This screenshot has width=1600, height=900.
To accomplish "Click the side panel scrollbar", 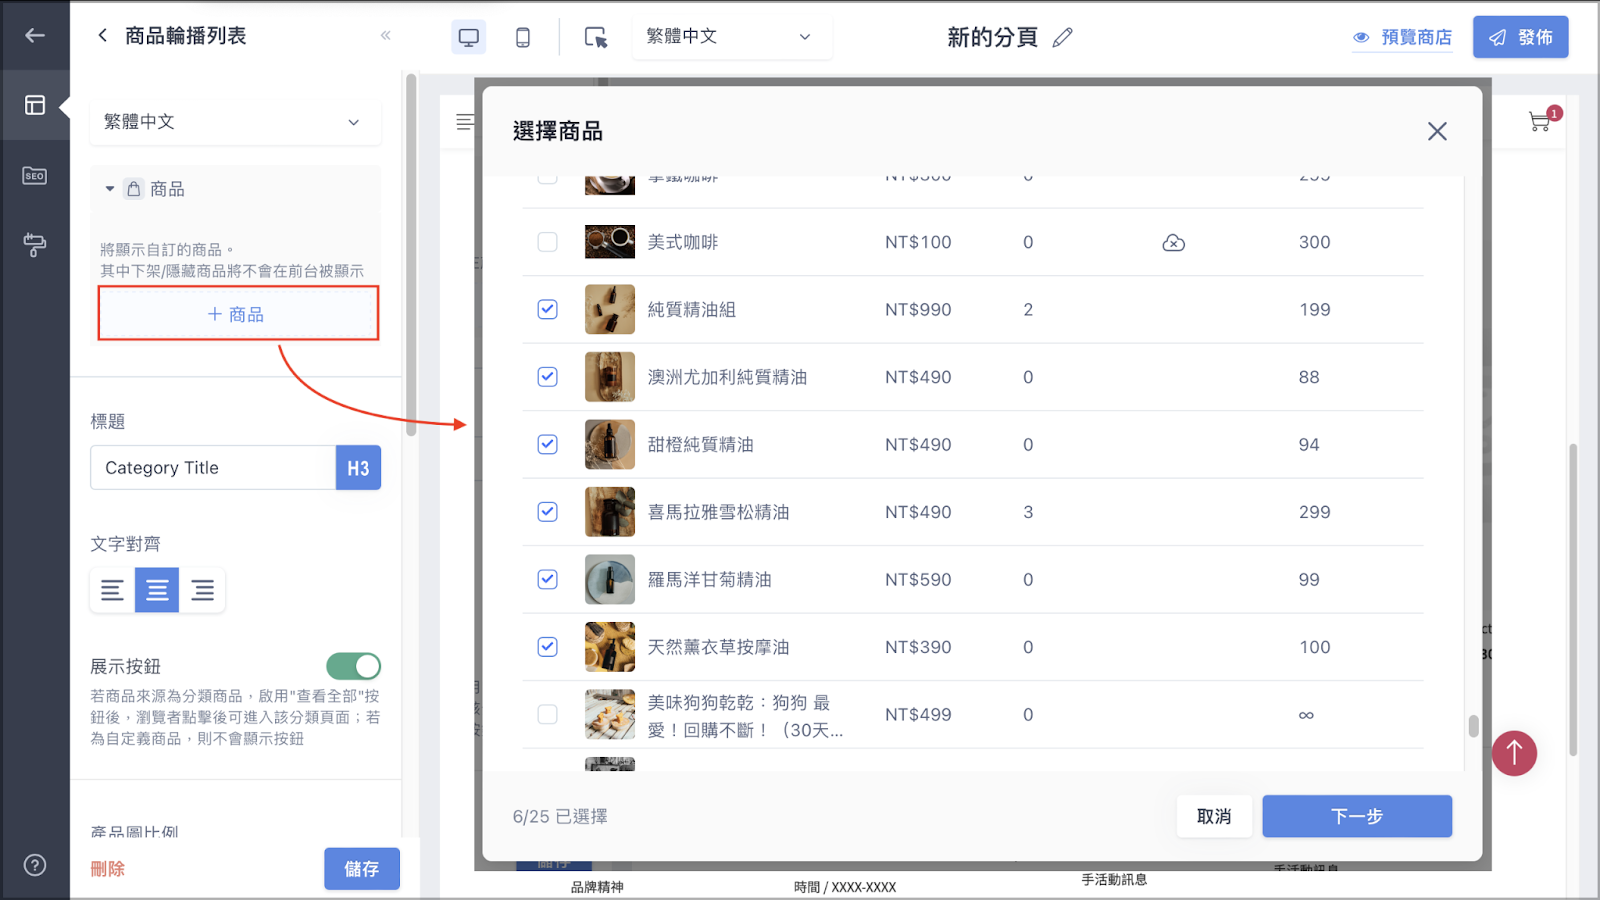I will [x=411, y=255].
